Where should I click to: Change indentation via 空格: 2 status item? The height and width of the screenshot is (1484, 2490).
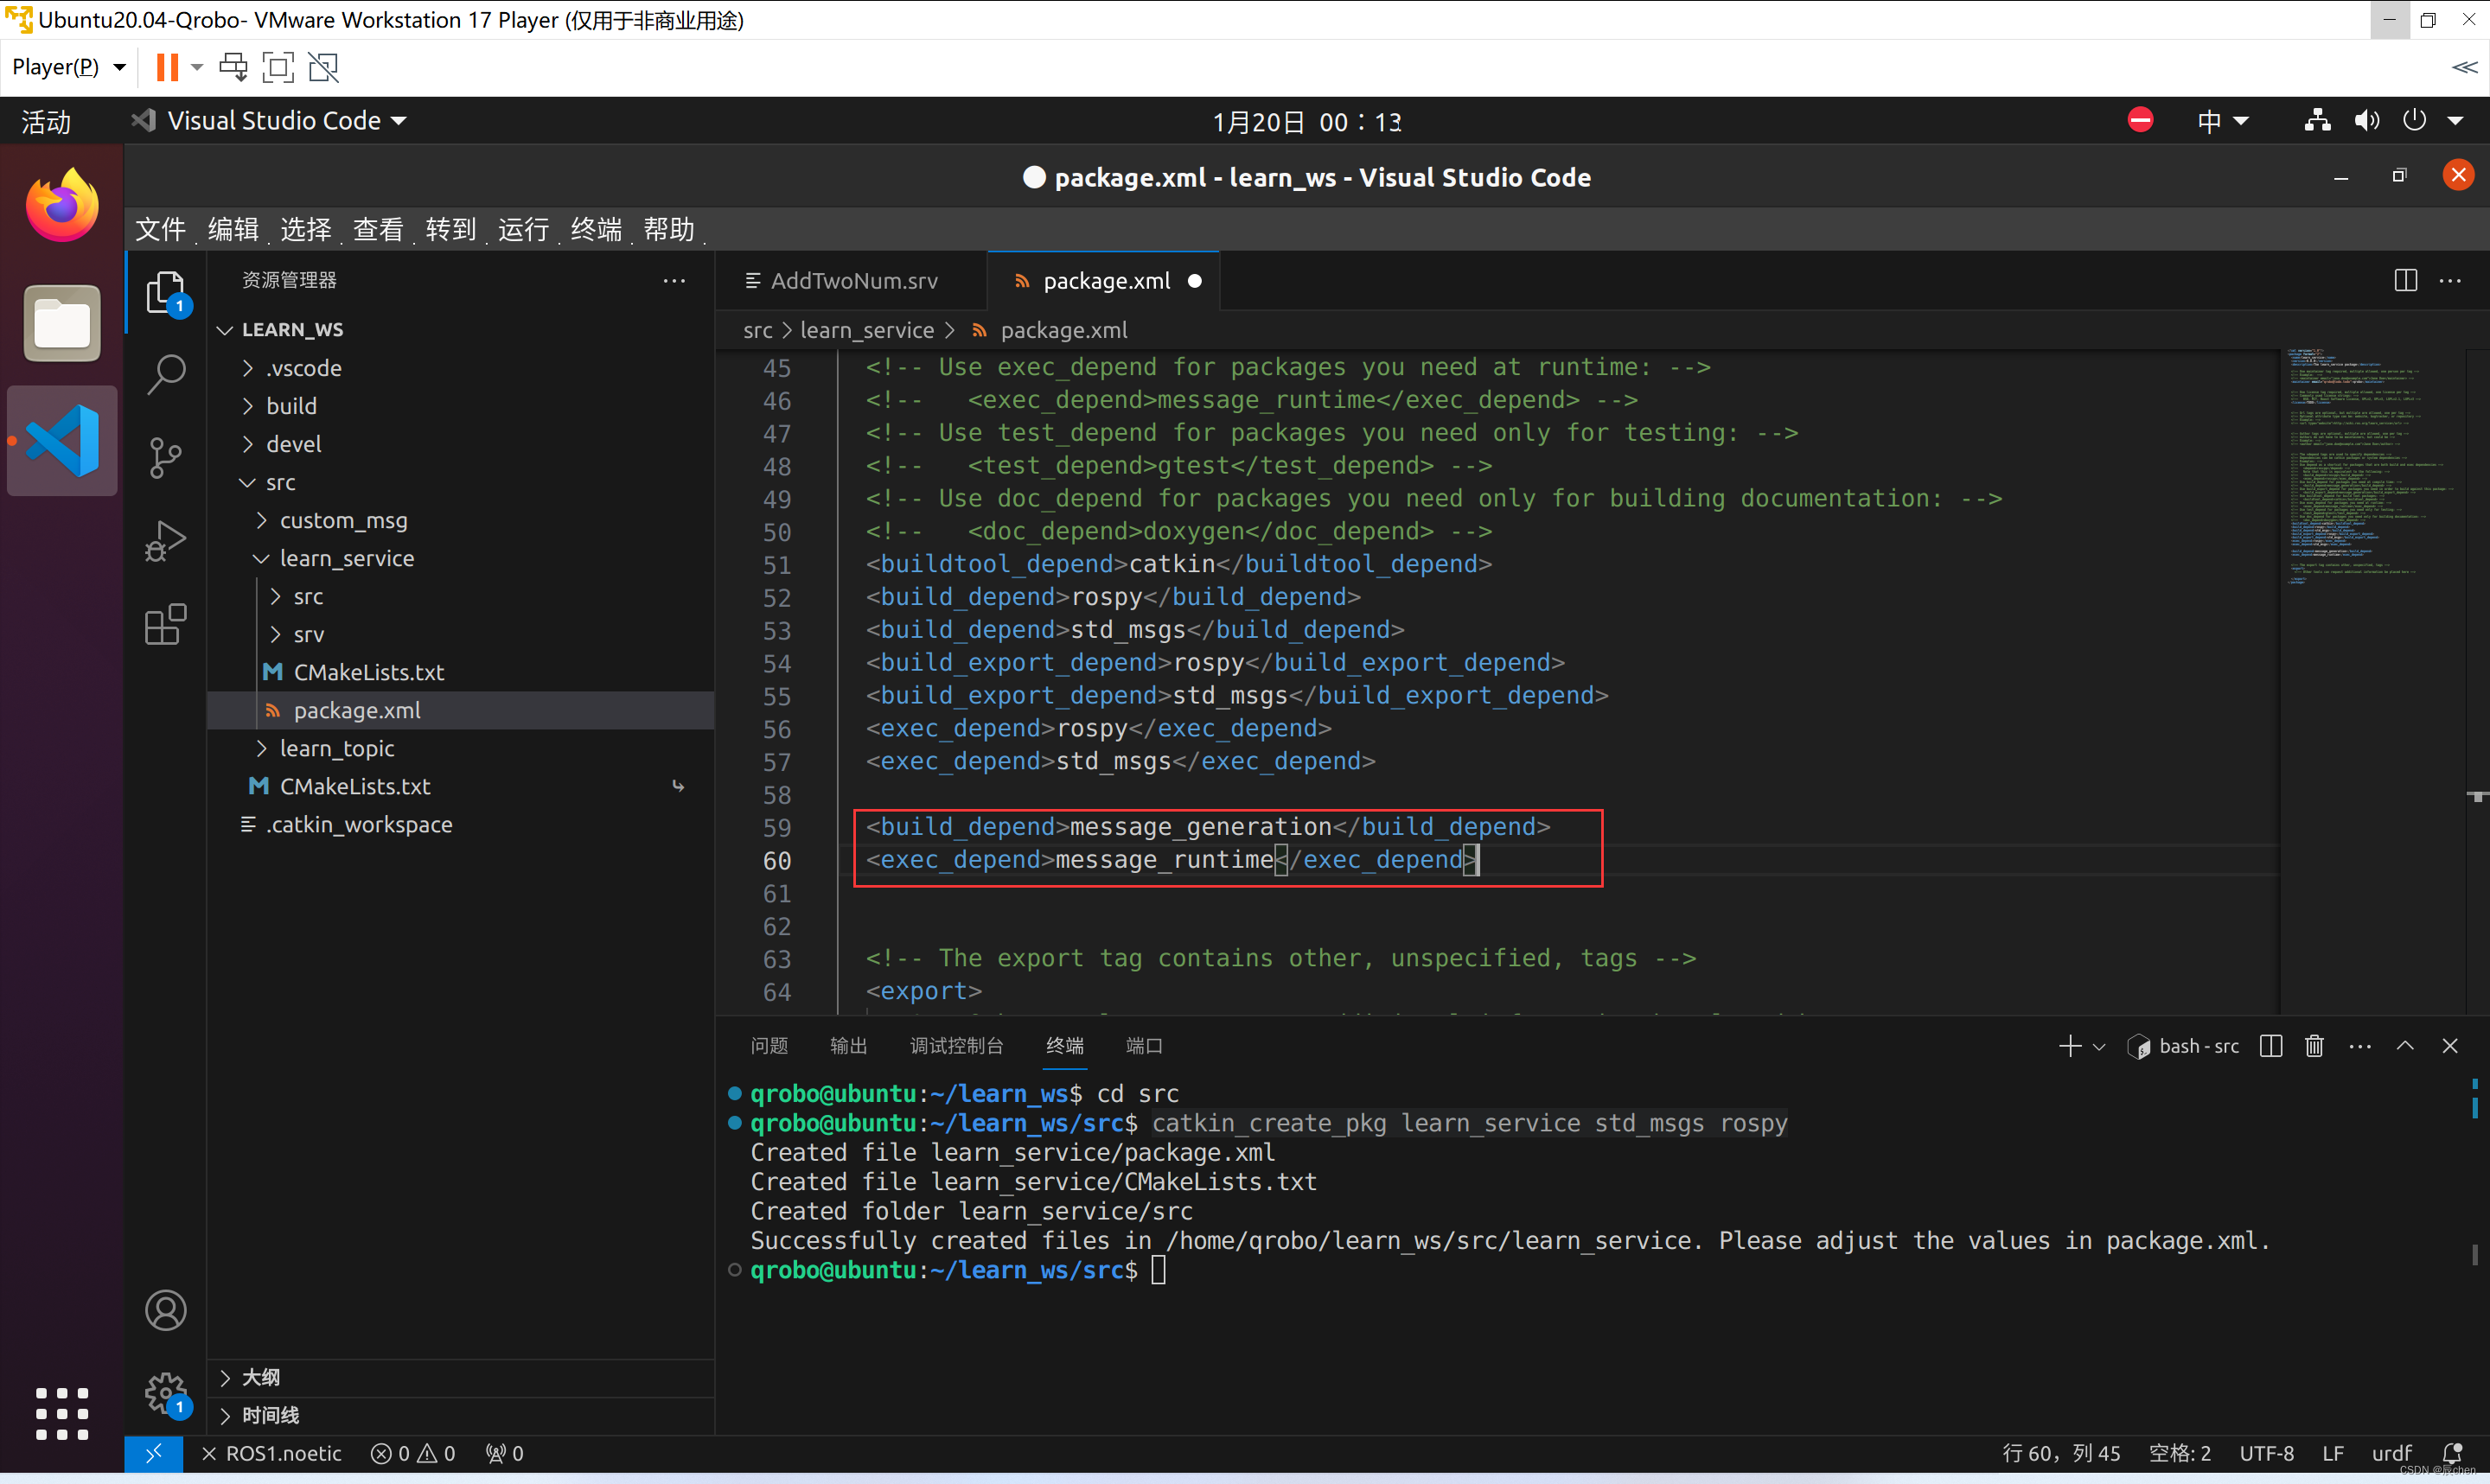(2180, 1453)
